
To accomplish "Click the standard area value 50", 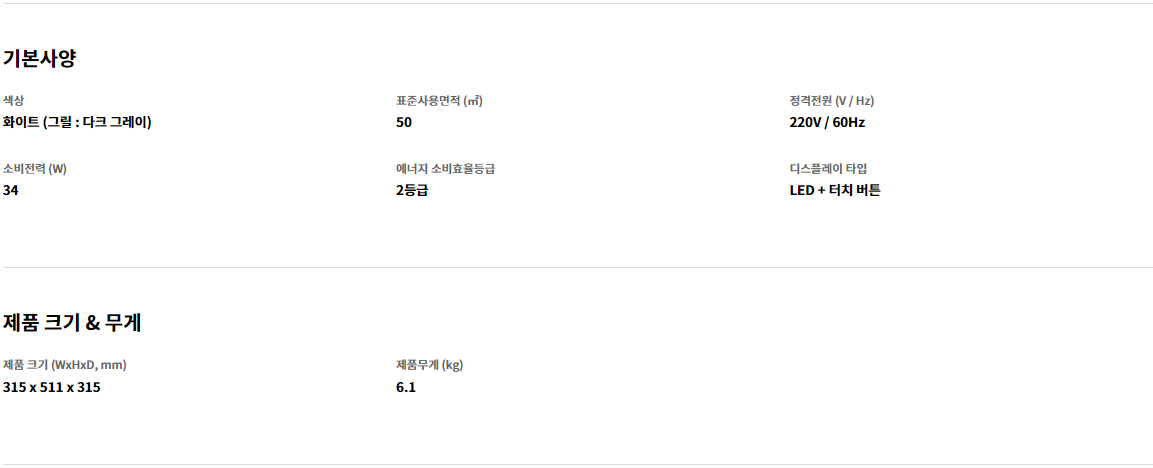I will click(x=404, y=122).
